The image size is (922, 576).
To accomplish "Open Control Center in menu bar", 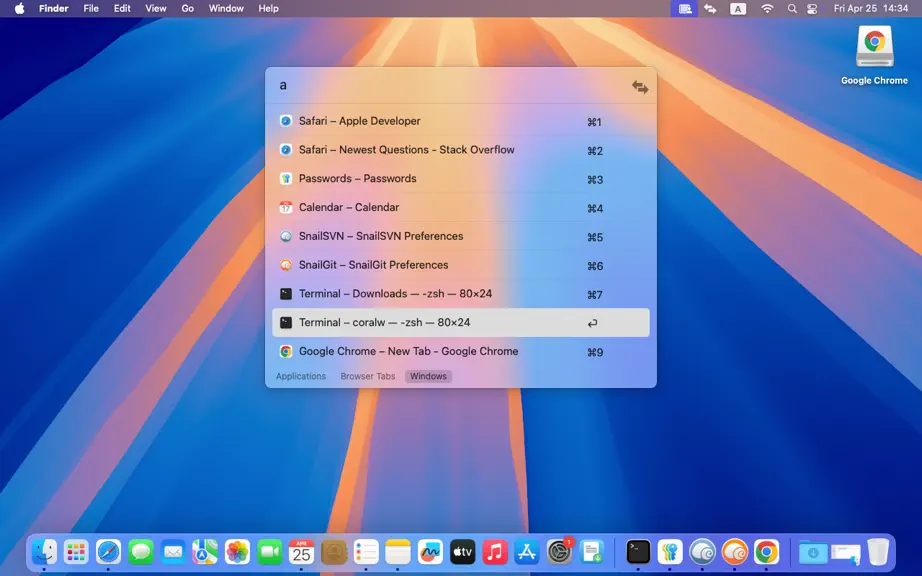I will point(812,9).
